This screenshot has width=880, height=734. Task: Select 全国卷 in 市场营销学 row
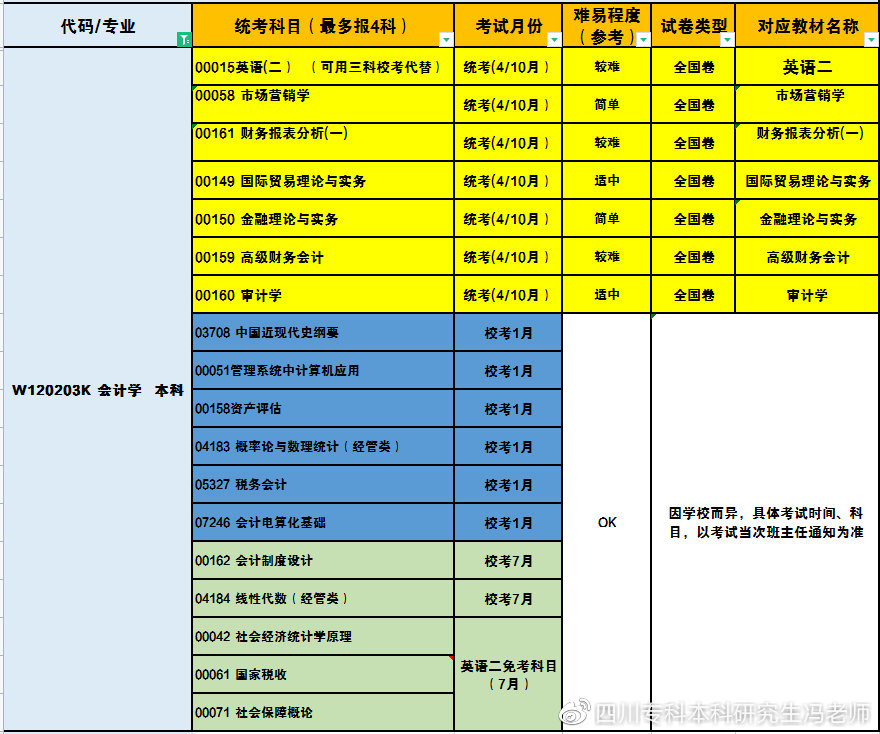693,104
